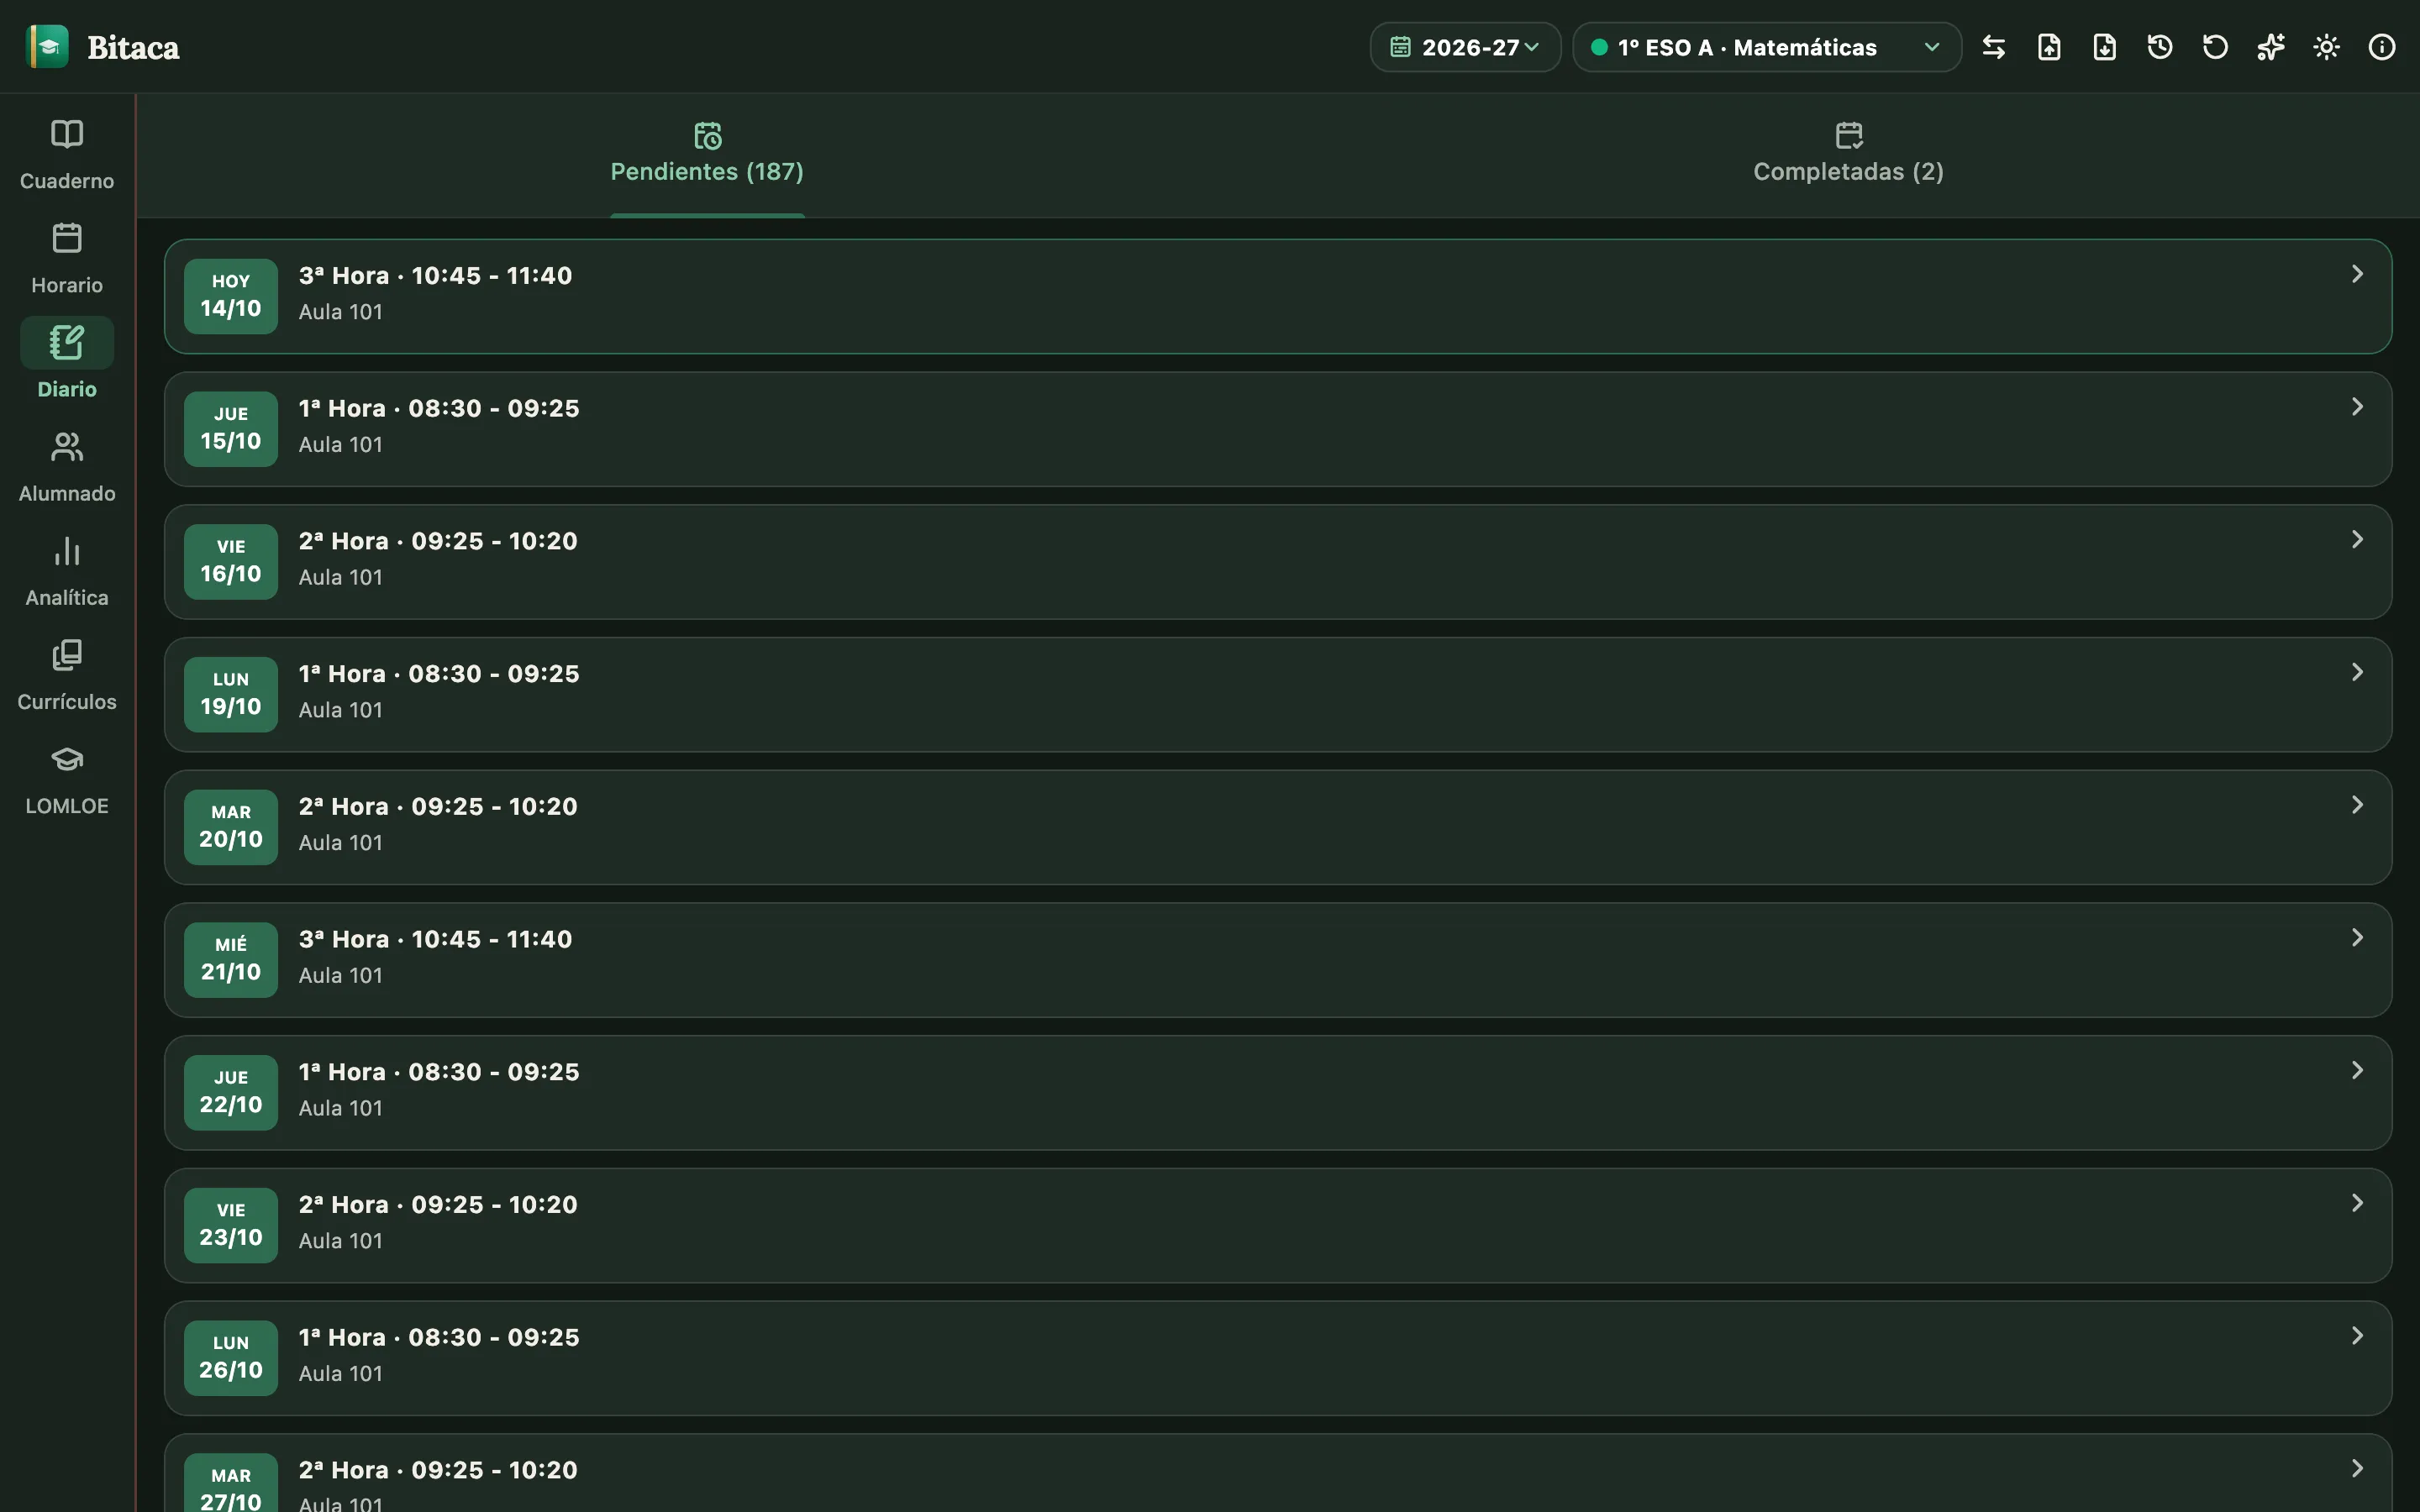The width and height of the screenshot is (2420, 1512).
Task: Expand the VIE 23/10 session chevron
Action: tap(2357, 1203)
